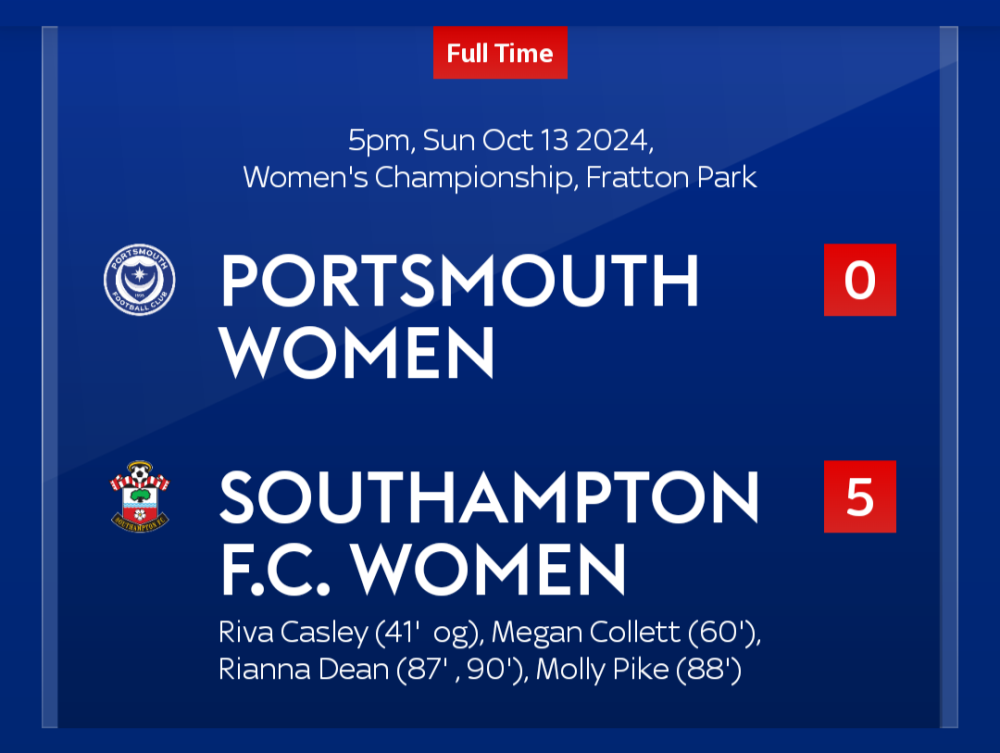Open the Southampton F.C. Women team name
Viewport: 1000px width, 753px height.
tap(488, 533)
